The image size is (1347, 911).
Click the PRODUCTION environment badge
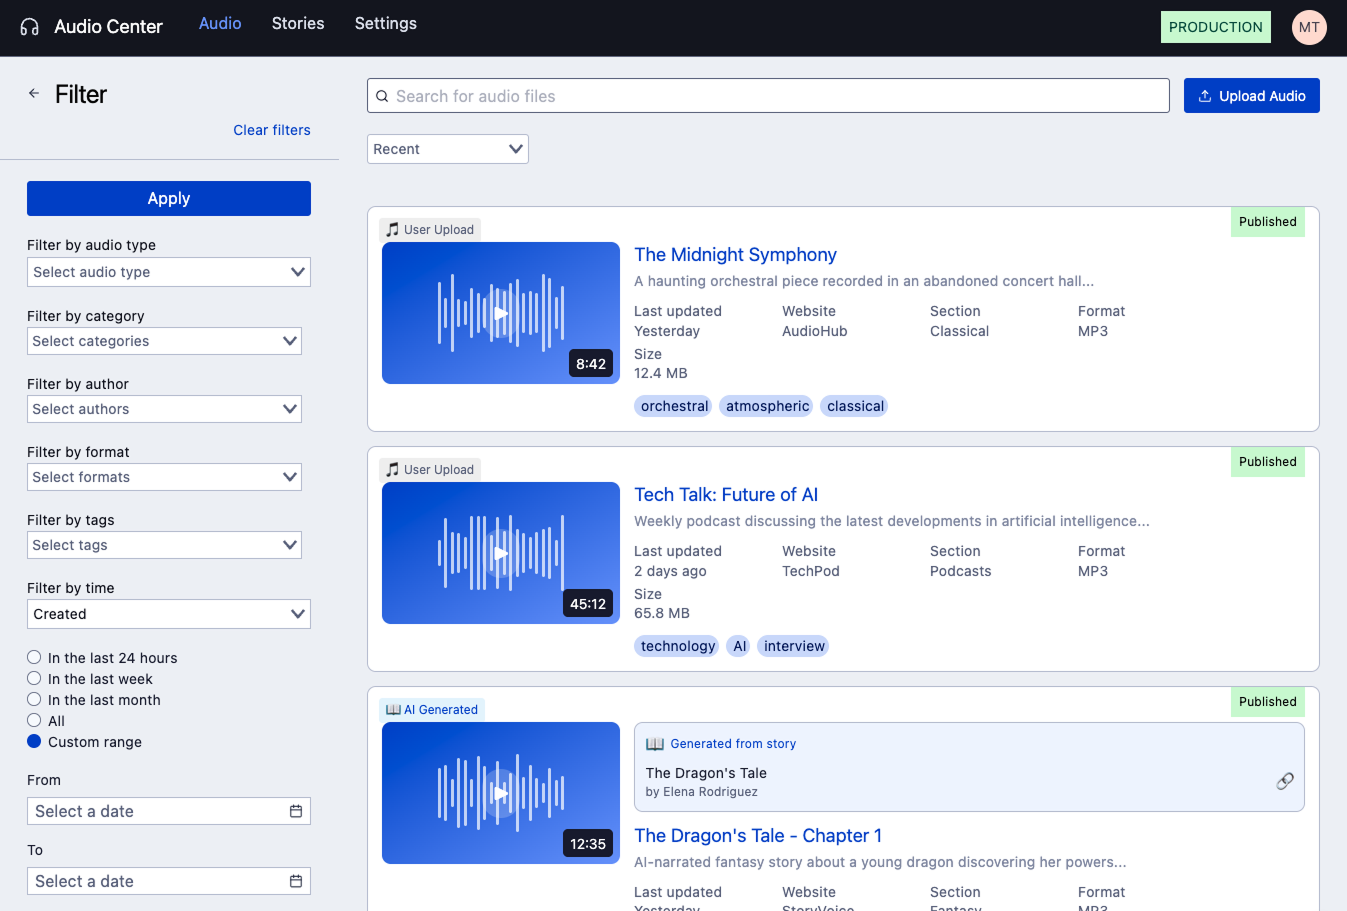pyautogui.click(x=1216, y=27)
